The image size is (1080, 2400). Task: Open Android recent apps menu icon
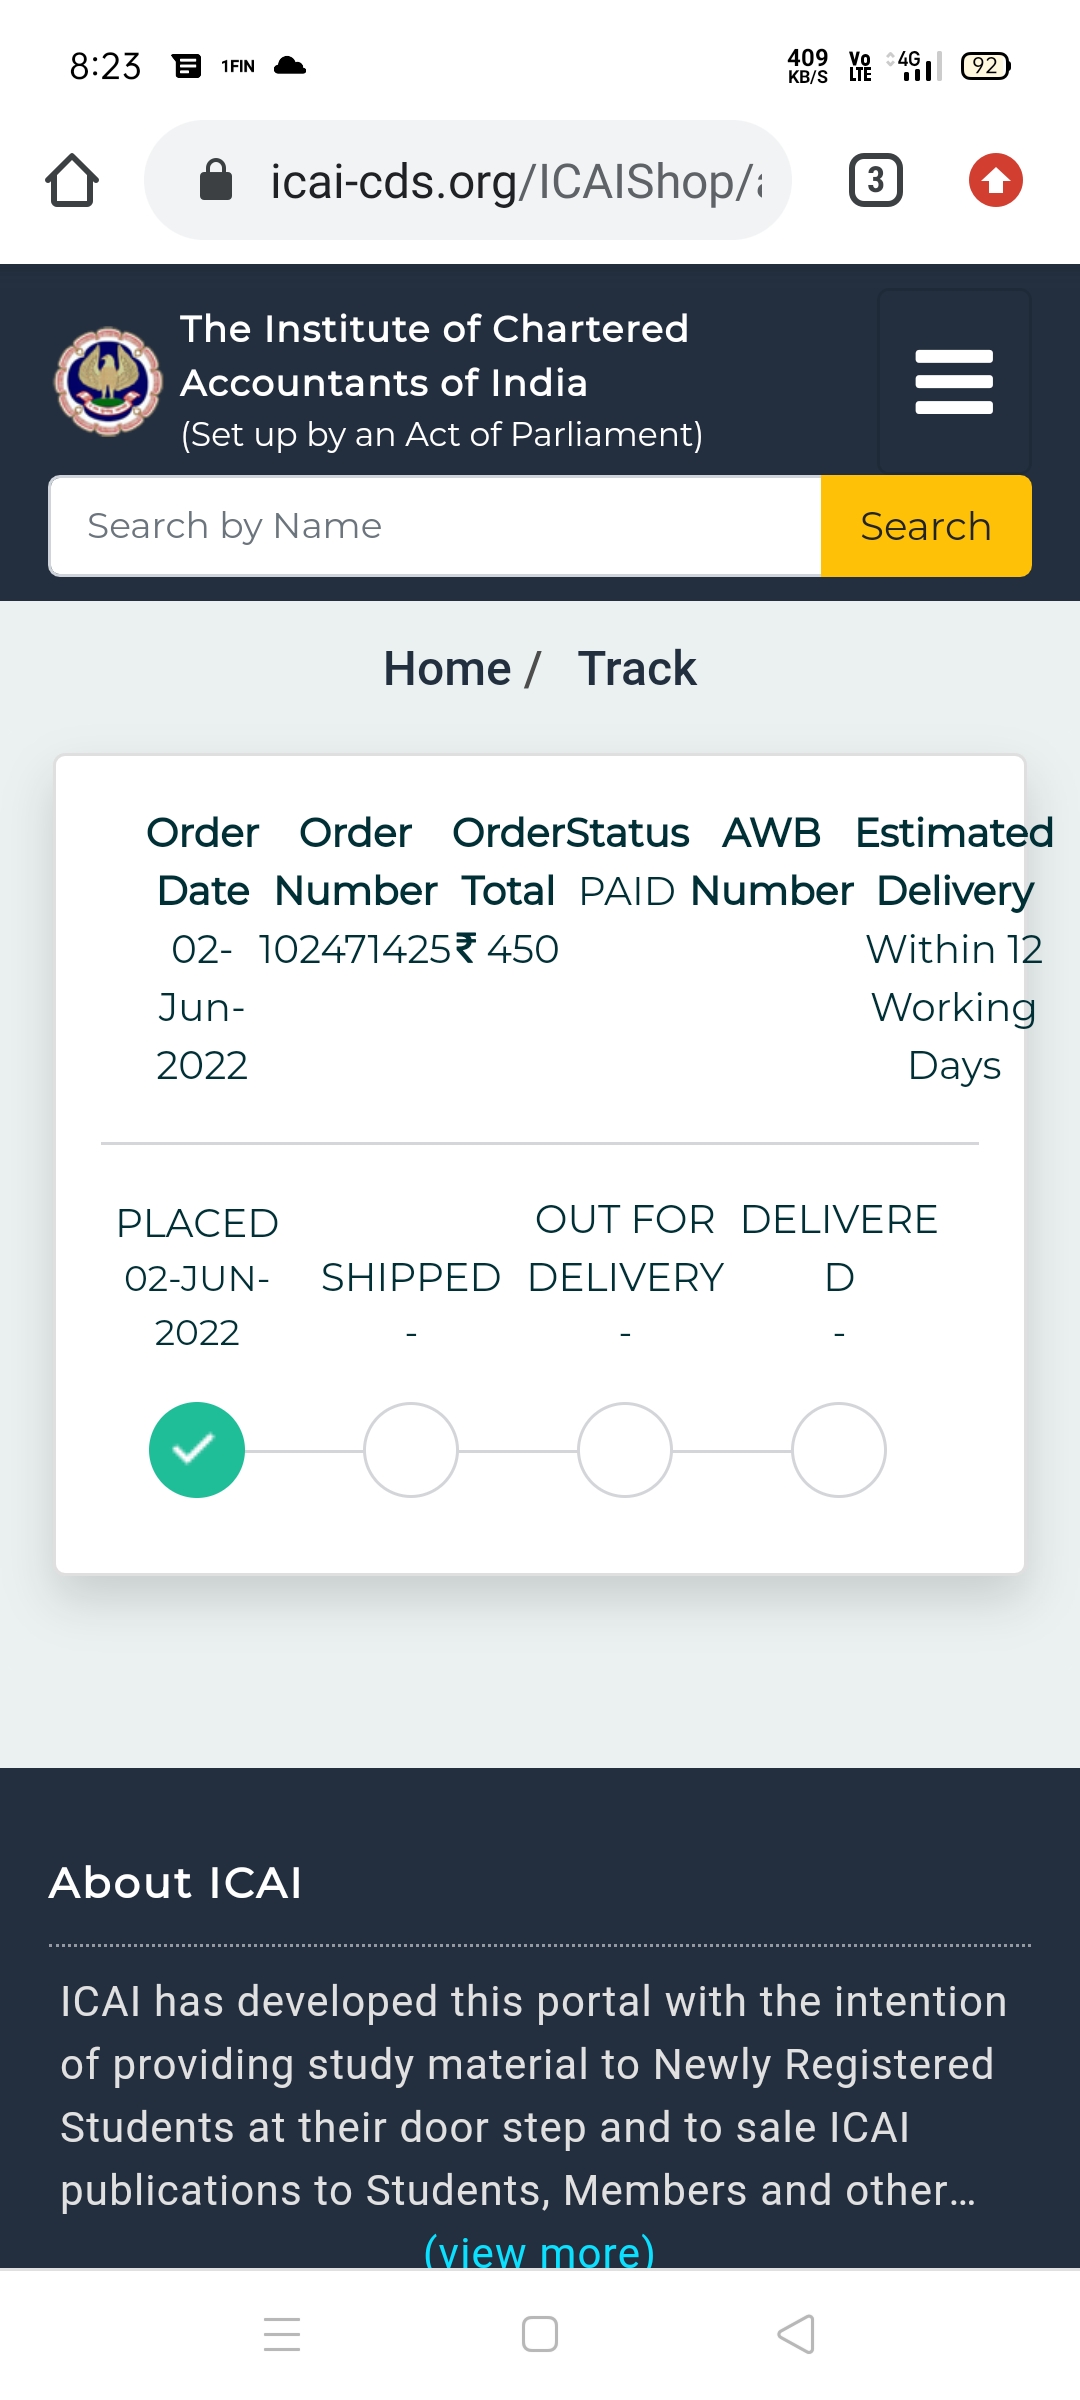click(282, 2335)
